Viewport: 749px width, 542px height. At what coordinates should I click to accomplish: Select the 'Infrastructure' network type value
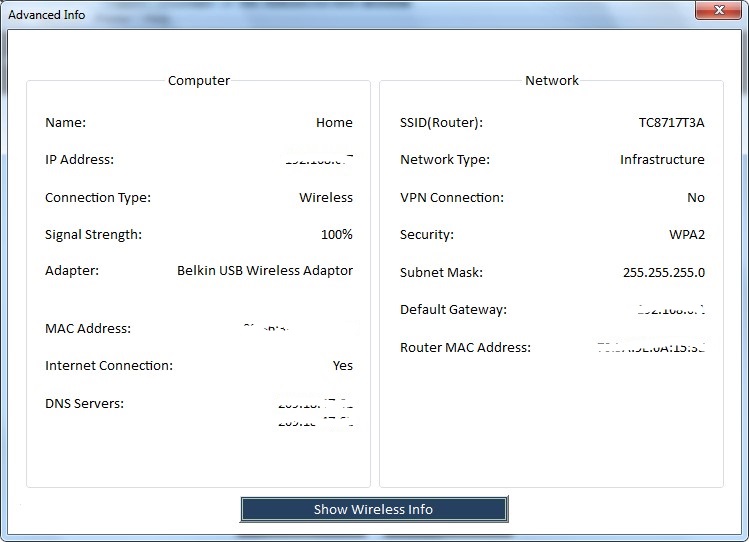tap(662, 159)
